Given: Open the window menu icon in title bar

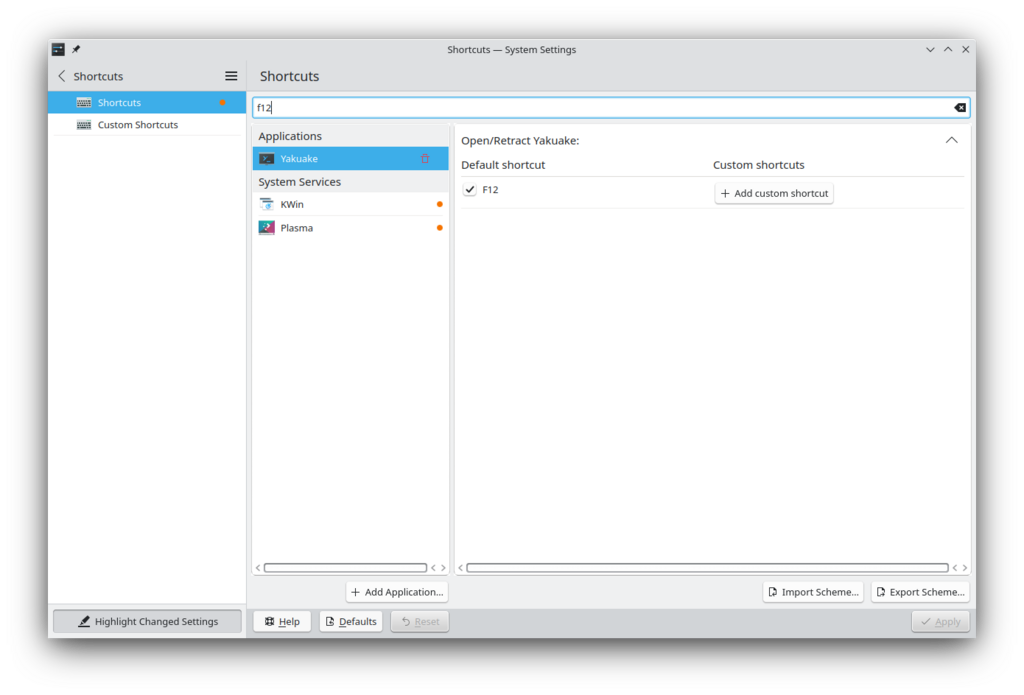Looking at the screenshot, I should [58, 49].
